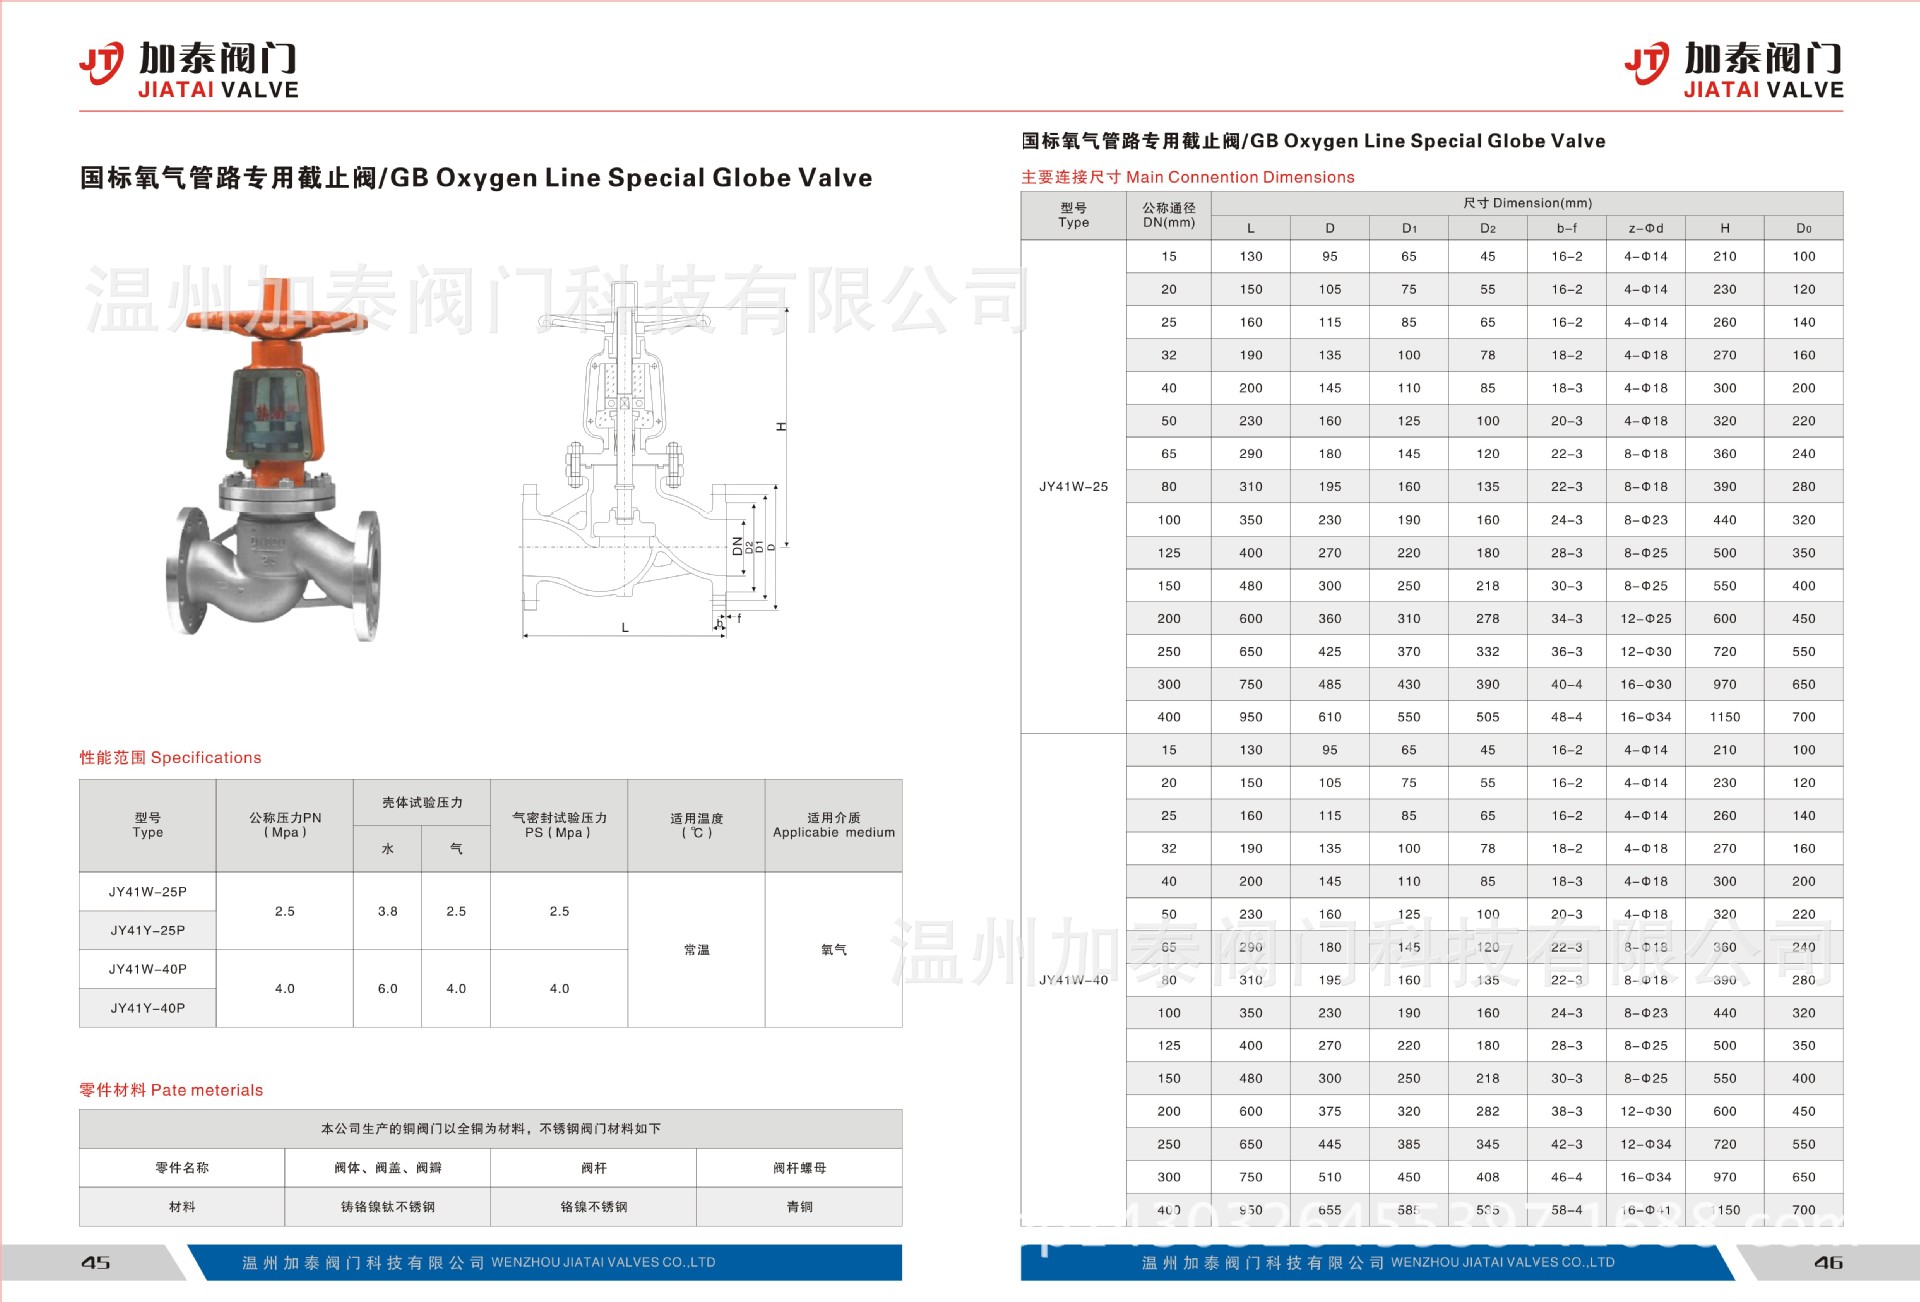Image resolution: width=1920 pixels, height=1302 pixels.
Task: Click the DN(mm) nominal diameter header
Action: point(1168,215)
